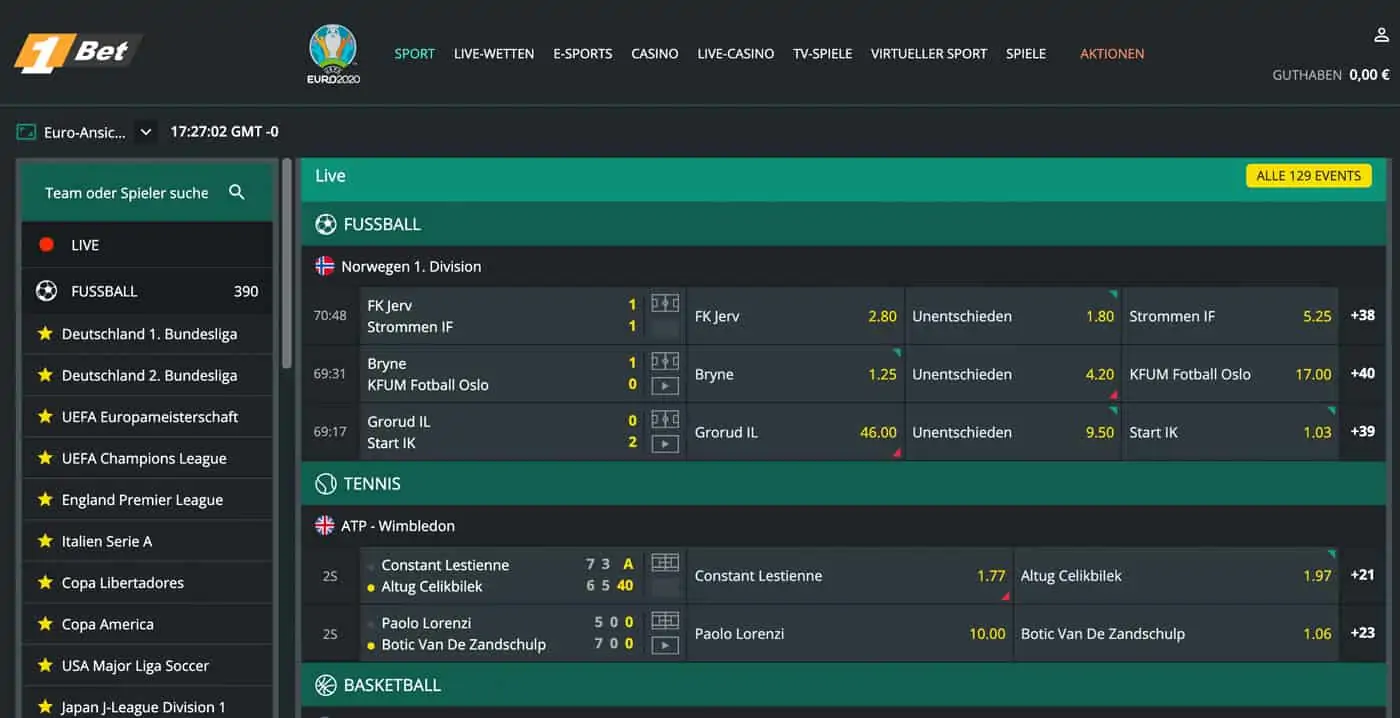
Task: Open the Euro-Ansicht odds format dropdown
Action: click(86, 131)
